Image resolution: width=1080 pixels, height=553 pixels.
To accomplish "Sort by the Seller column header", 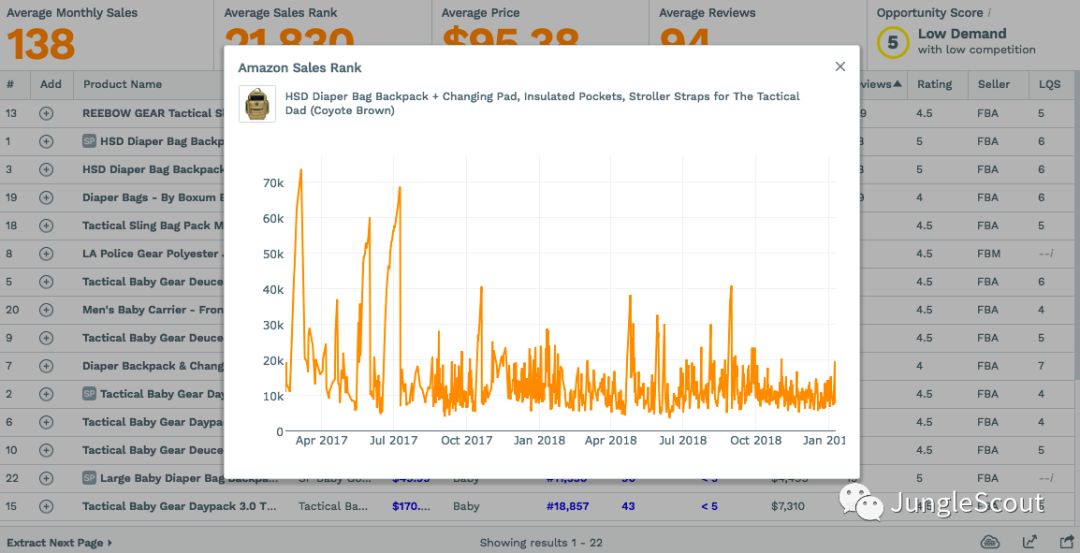I will click(x=994, y=84).
